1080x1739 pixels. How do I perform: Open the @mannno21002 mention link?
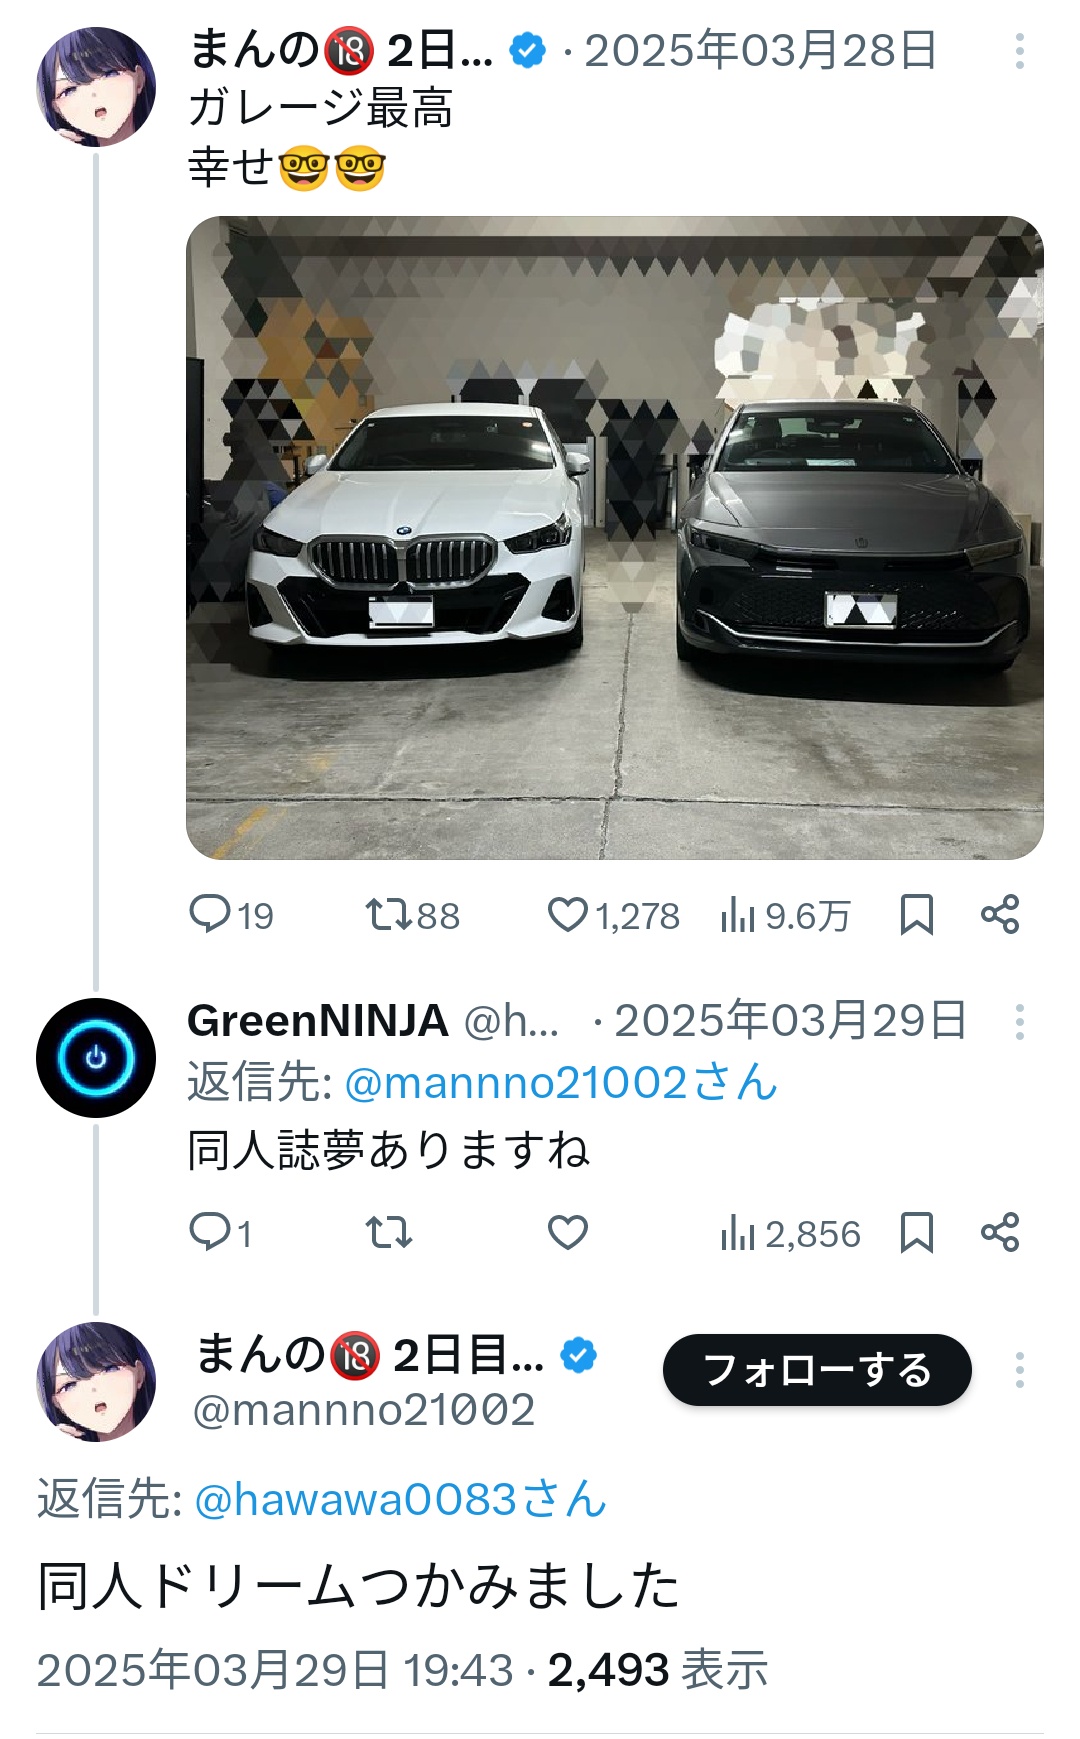[560, 1083]
